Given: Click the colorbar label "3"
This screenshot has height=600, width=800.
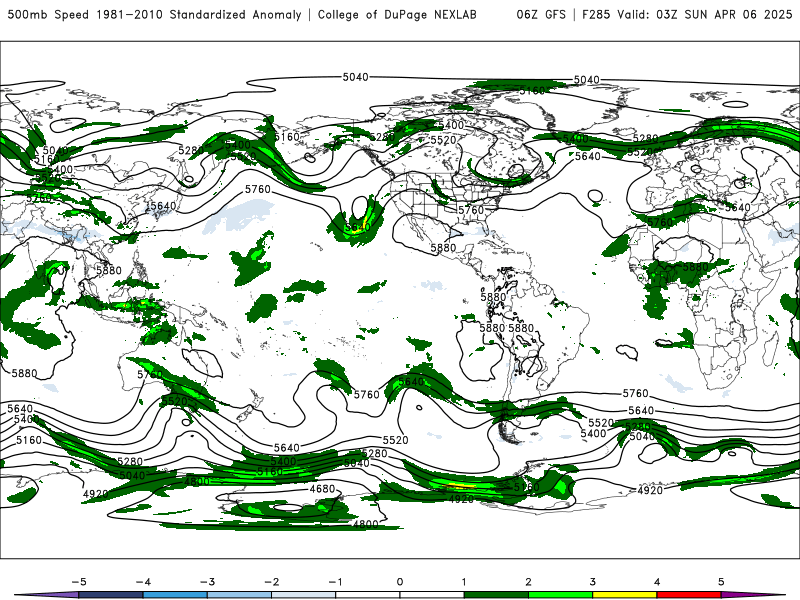Looking at the screenshot, I should tap(592, 582).
